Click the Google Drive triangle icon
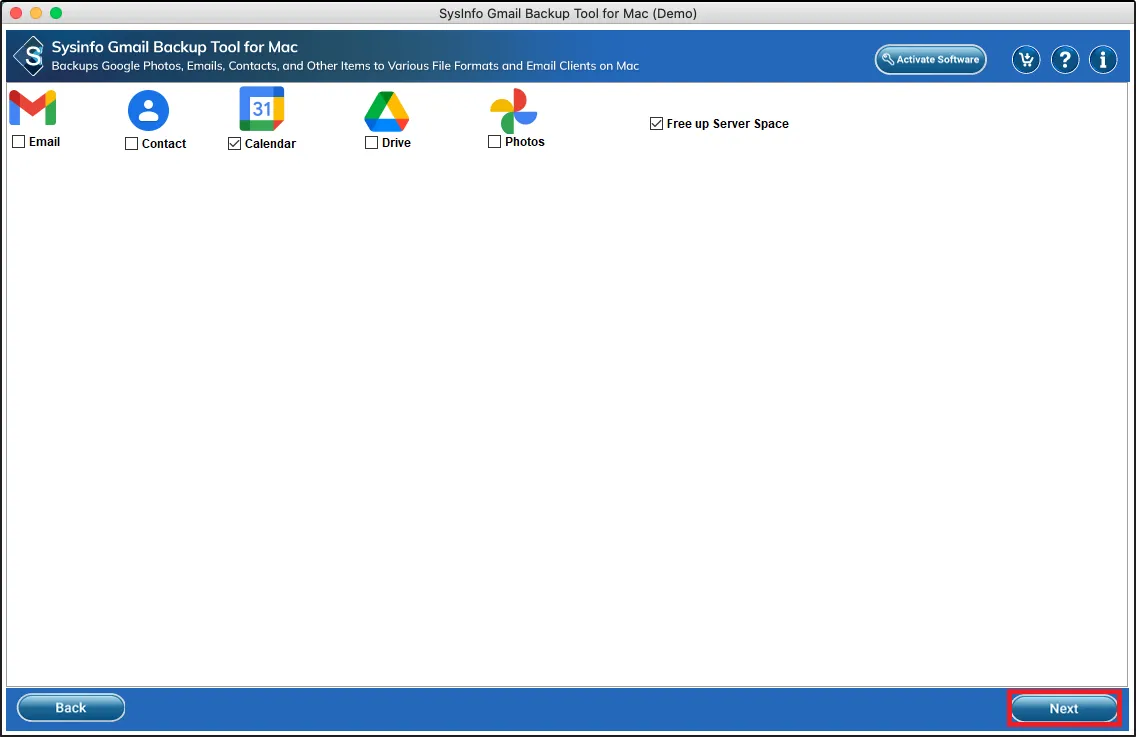Screen dimensions: 1136x737 tap(387, 112)
